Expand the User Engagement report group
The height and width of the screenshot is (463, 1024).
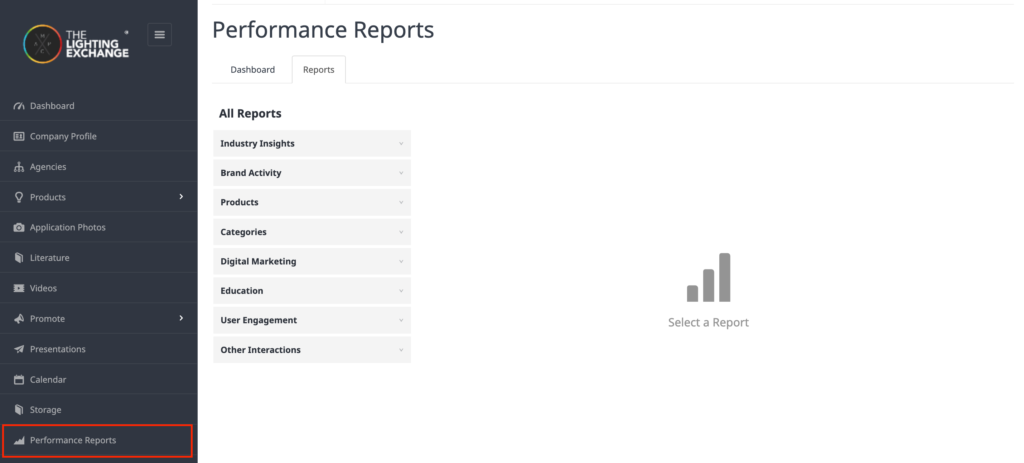312,320
